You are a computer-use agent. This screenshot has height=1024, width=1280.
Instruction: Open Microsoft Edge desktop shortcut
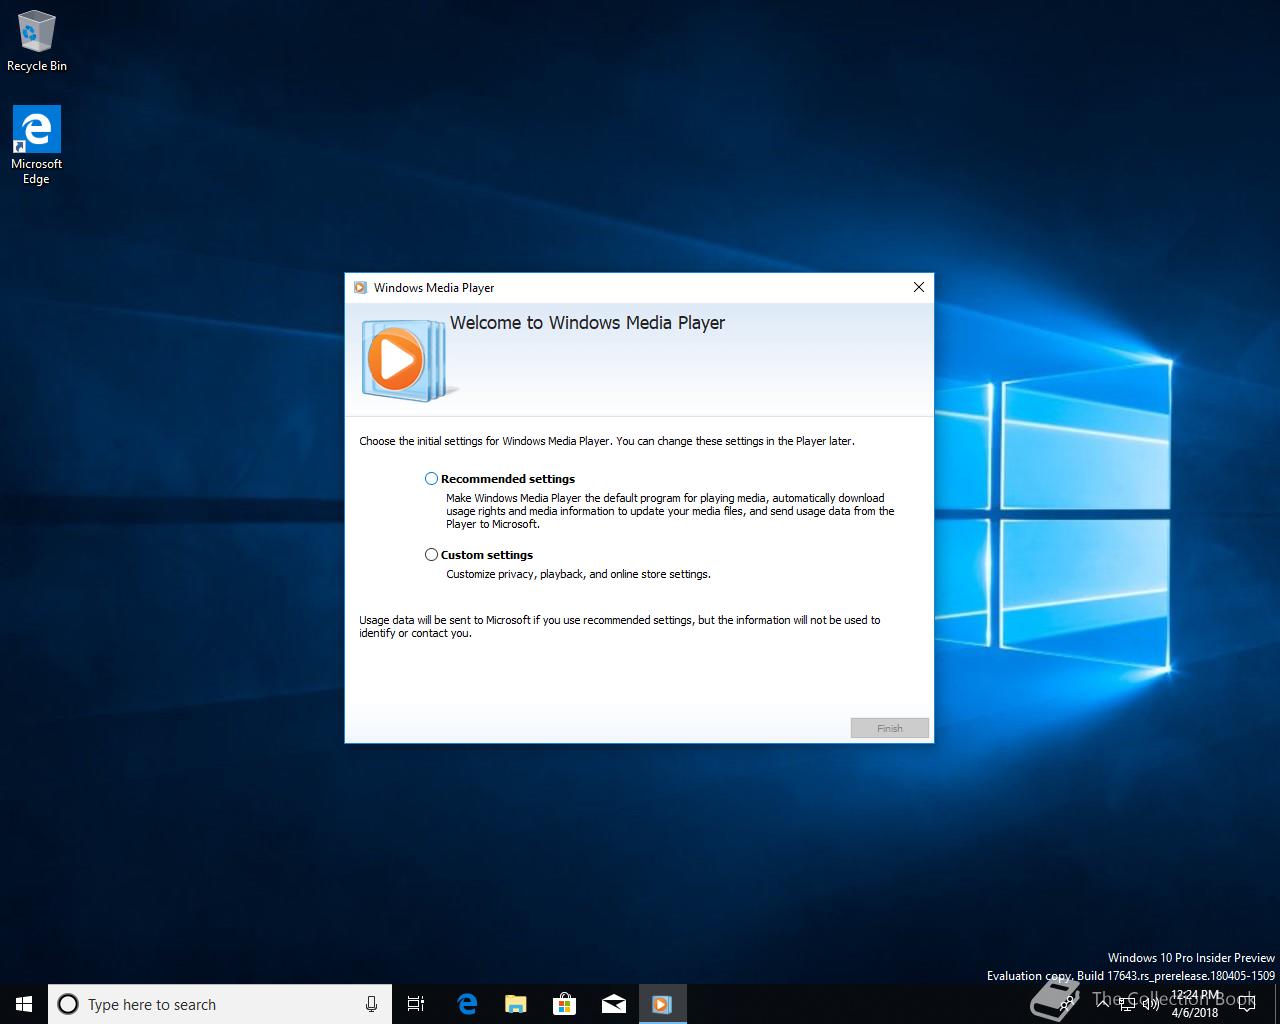(x=37, y=146)
